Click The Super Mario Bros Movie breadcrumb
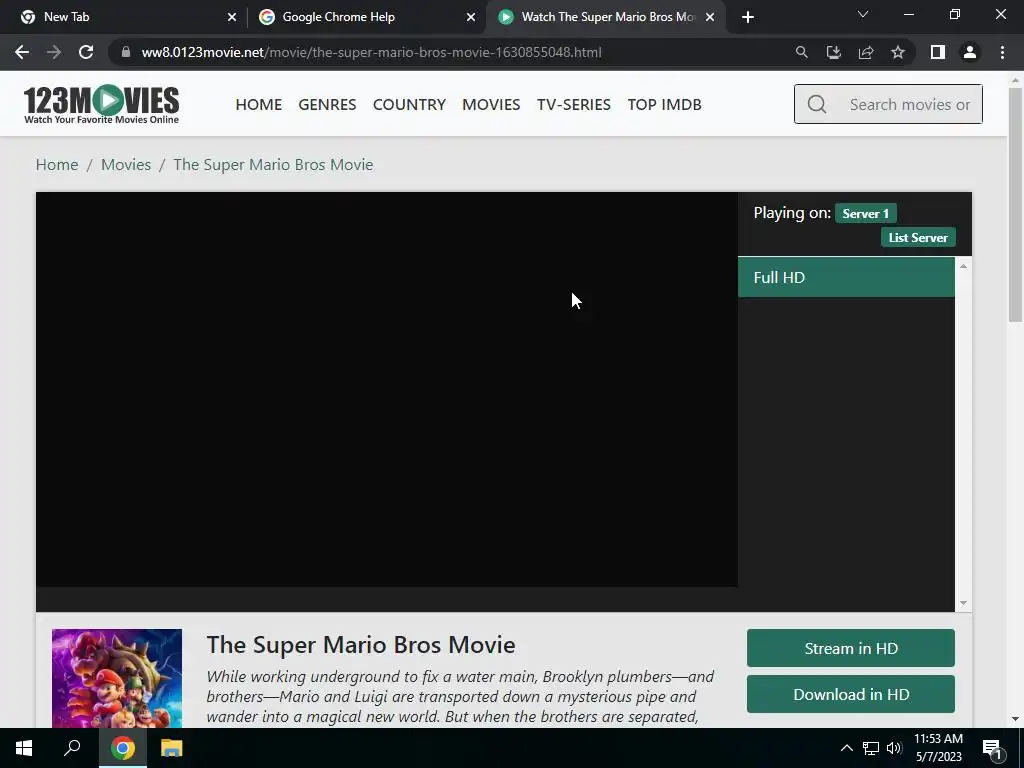 coord(274,165)
